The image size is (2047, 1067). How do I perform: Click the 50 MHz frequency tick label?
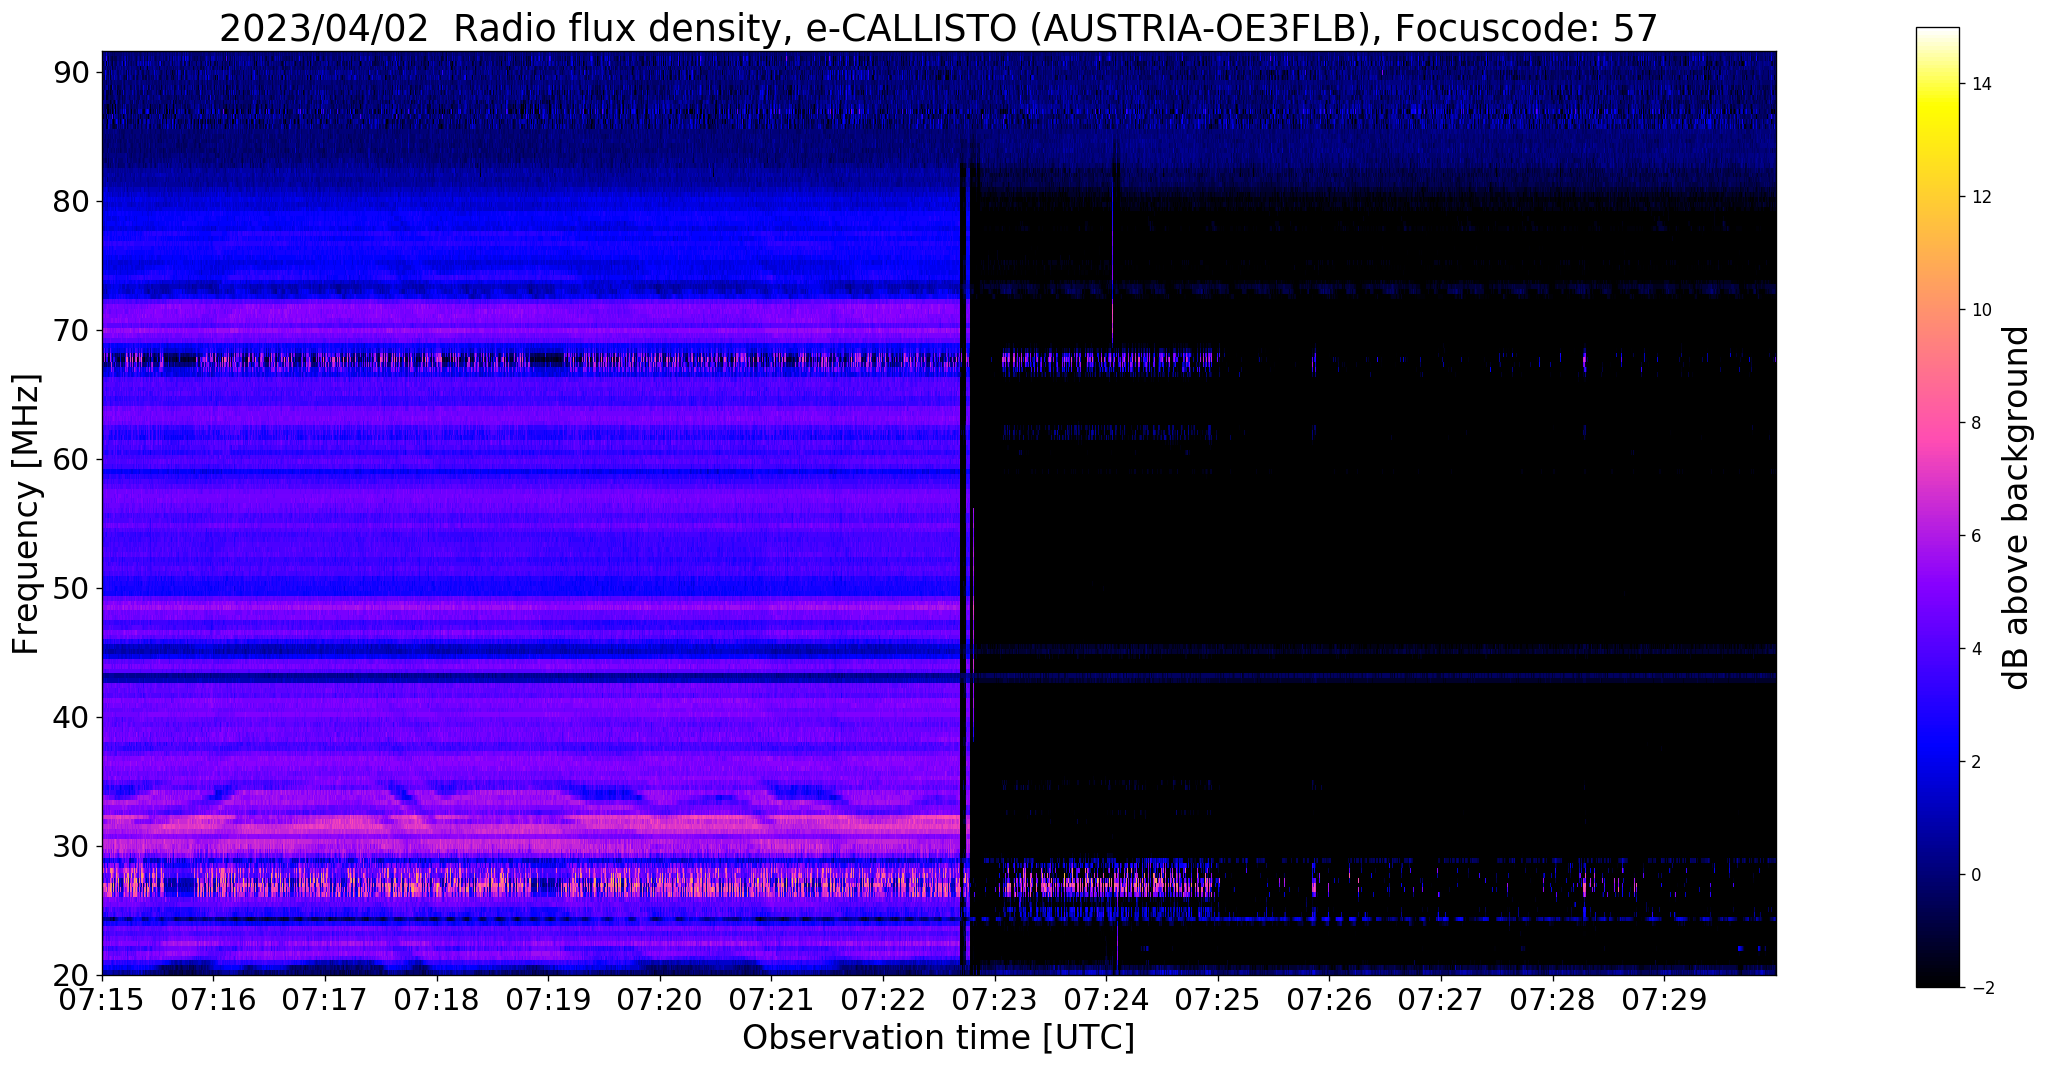coord(72,589)
